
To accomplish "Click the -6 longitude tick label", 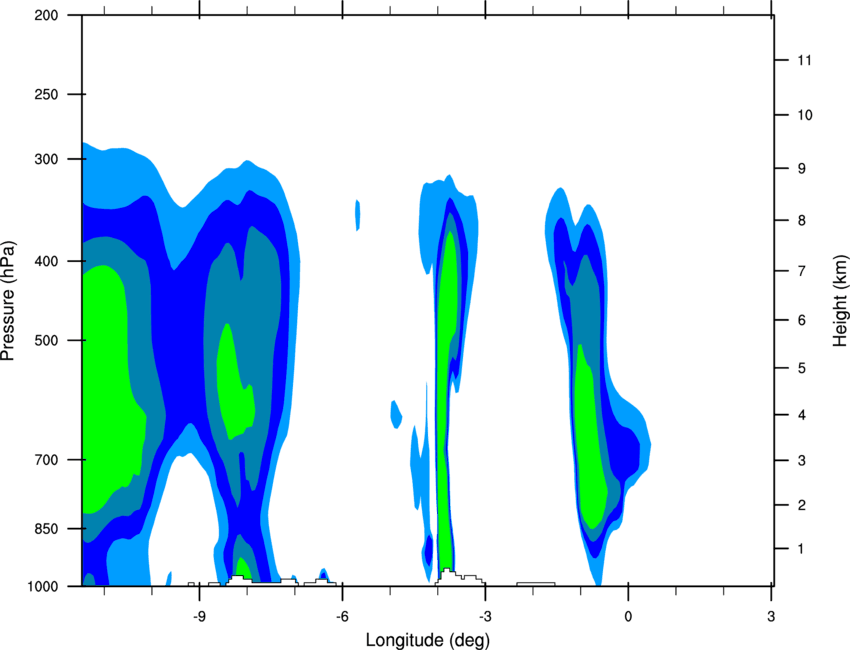I will click(x=342, y=617).
